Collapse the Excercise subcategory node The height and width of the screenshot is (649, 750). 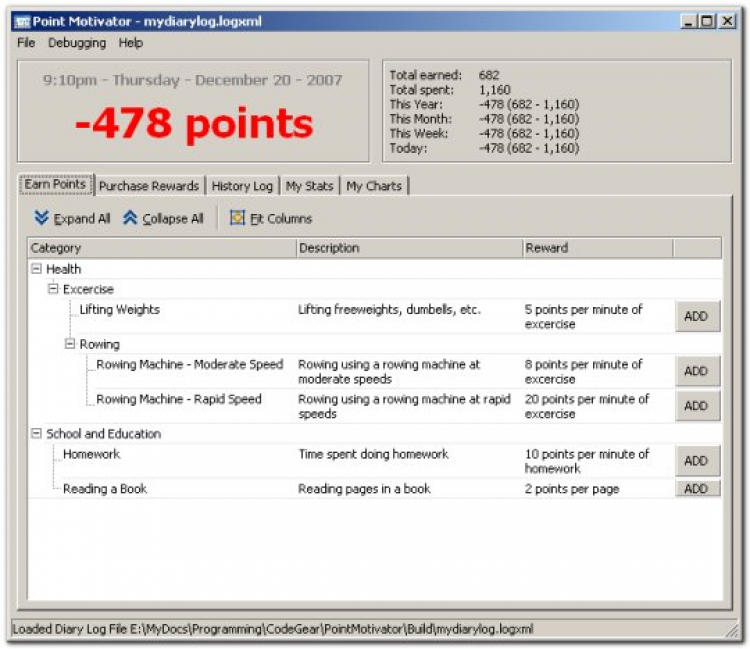click(53, 289)
